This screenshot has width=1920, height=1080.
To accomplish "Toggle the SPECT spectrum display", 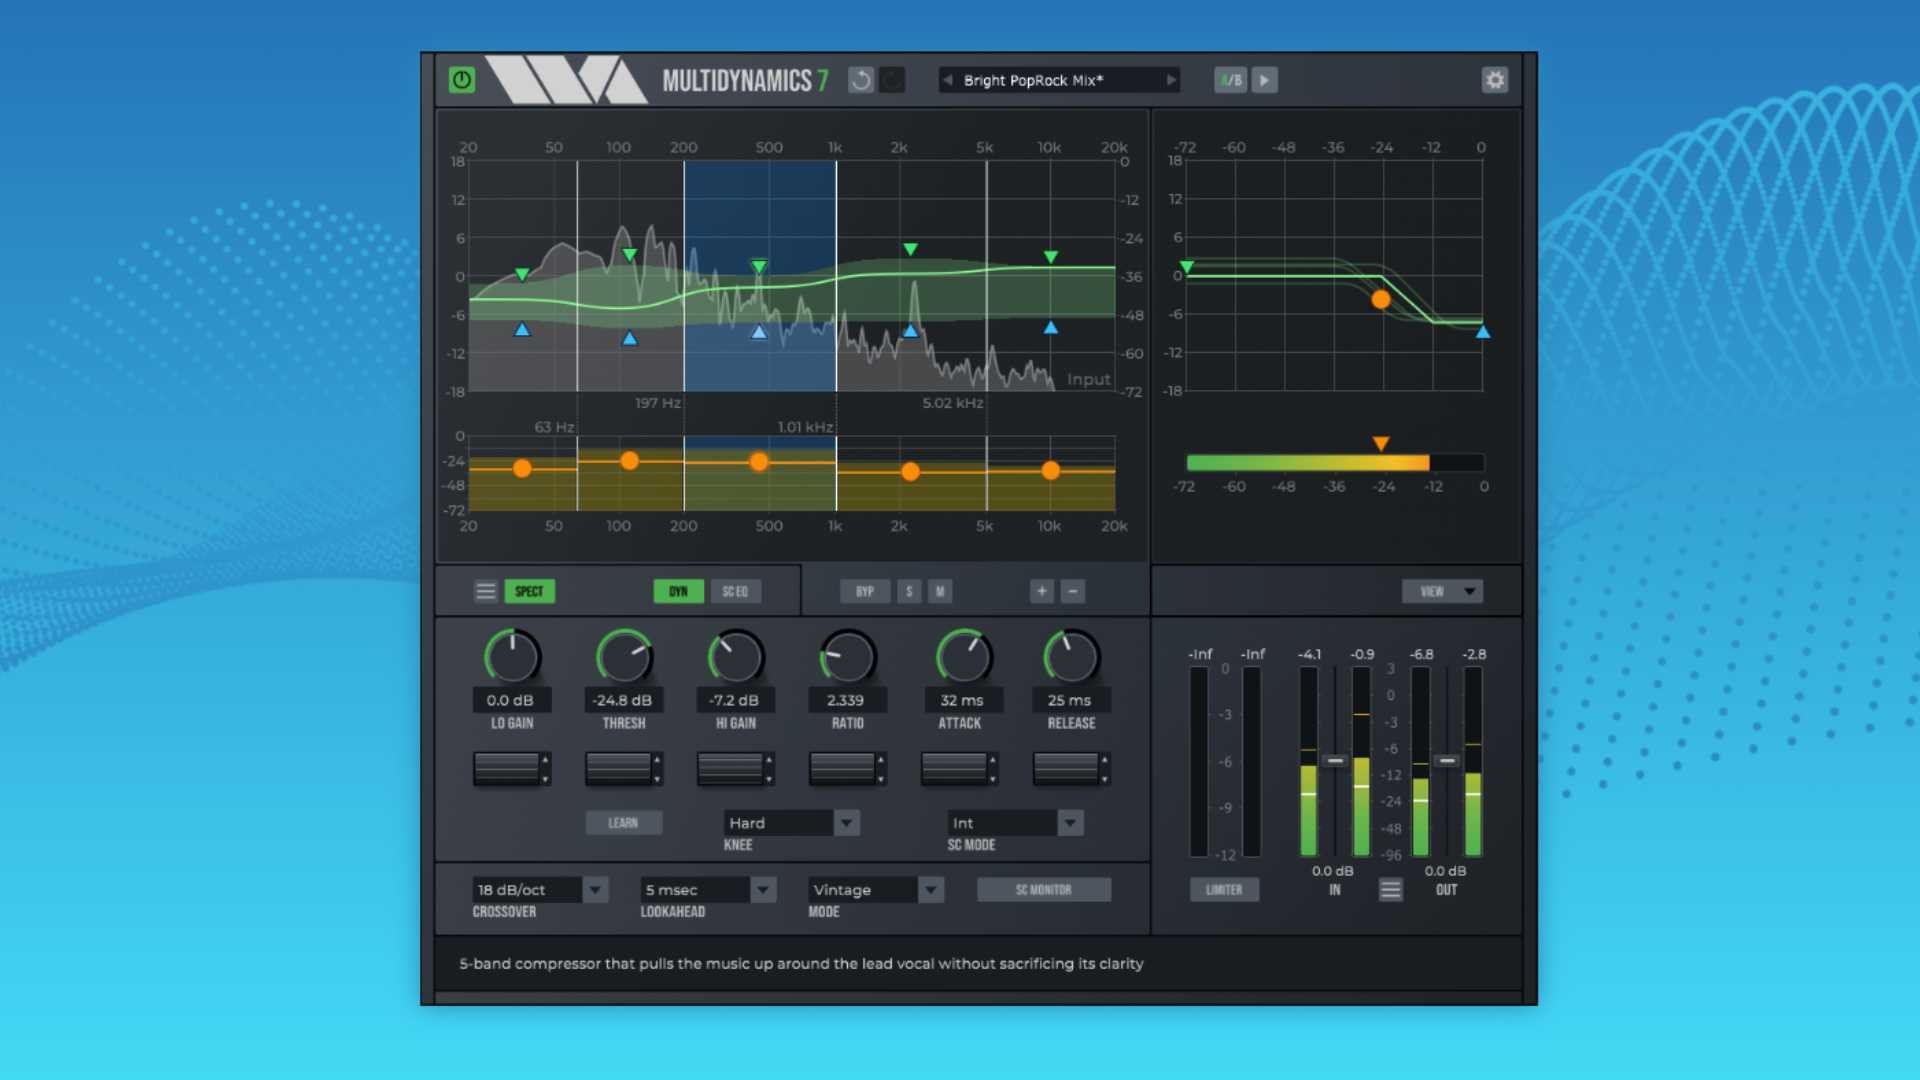I will pos(529,591).
